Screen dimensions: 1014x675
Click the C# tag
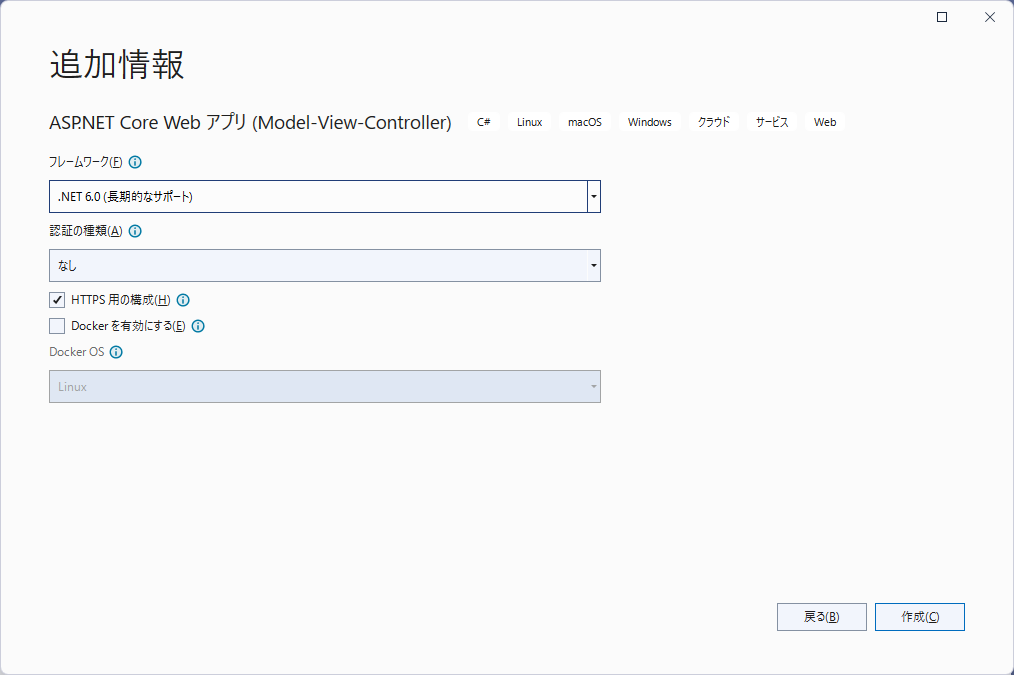(484, 122)
